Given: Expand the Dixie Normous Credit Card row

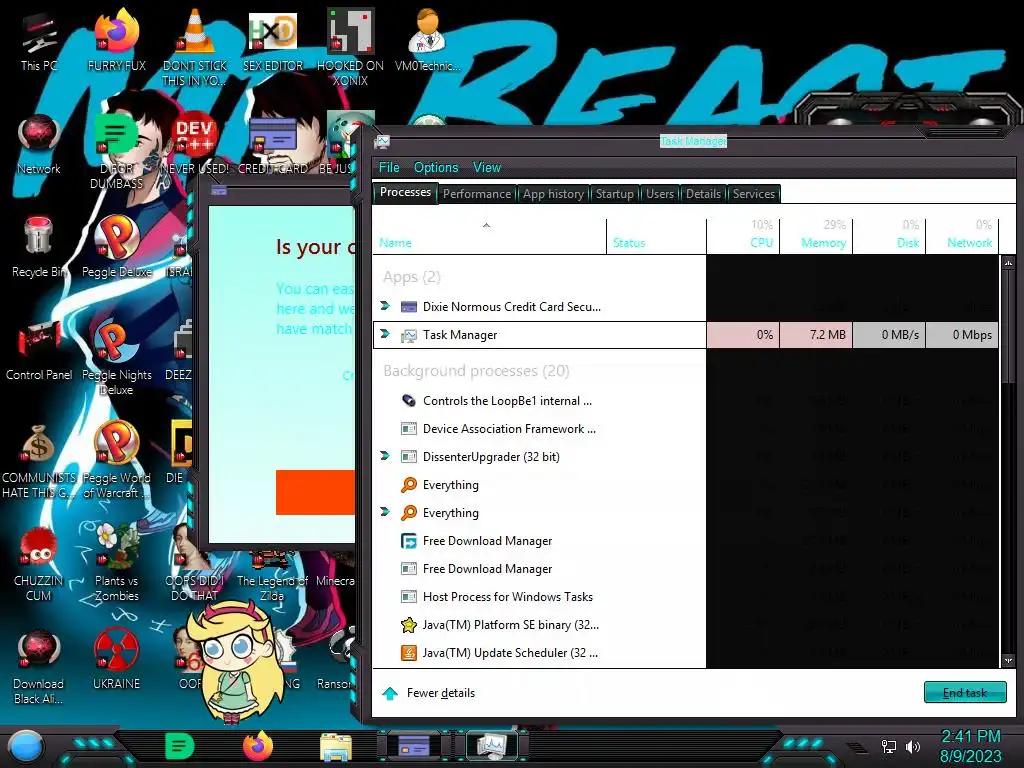Looking at the screenshot, I should point(385,306).
